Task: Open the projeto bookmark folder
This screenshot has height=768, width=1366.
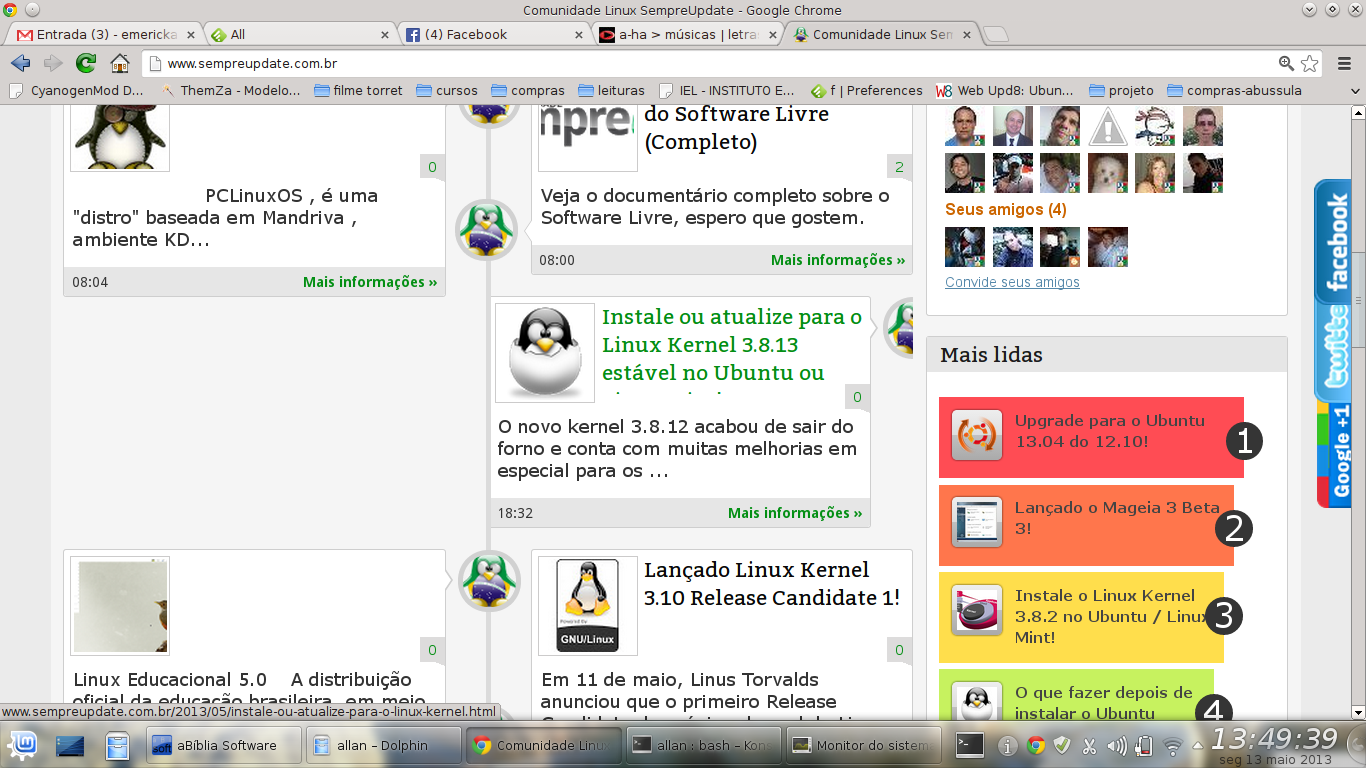Action: (x=1121, y=90)
